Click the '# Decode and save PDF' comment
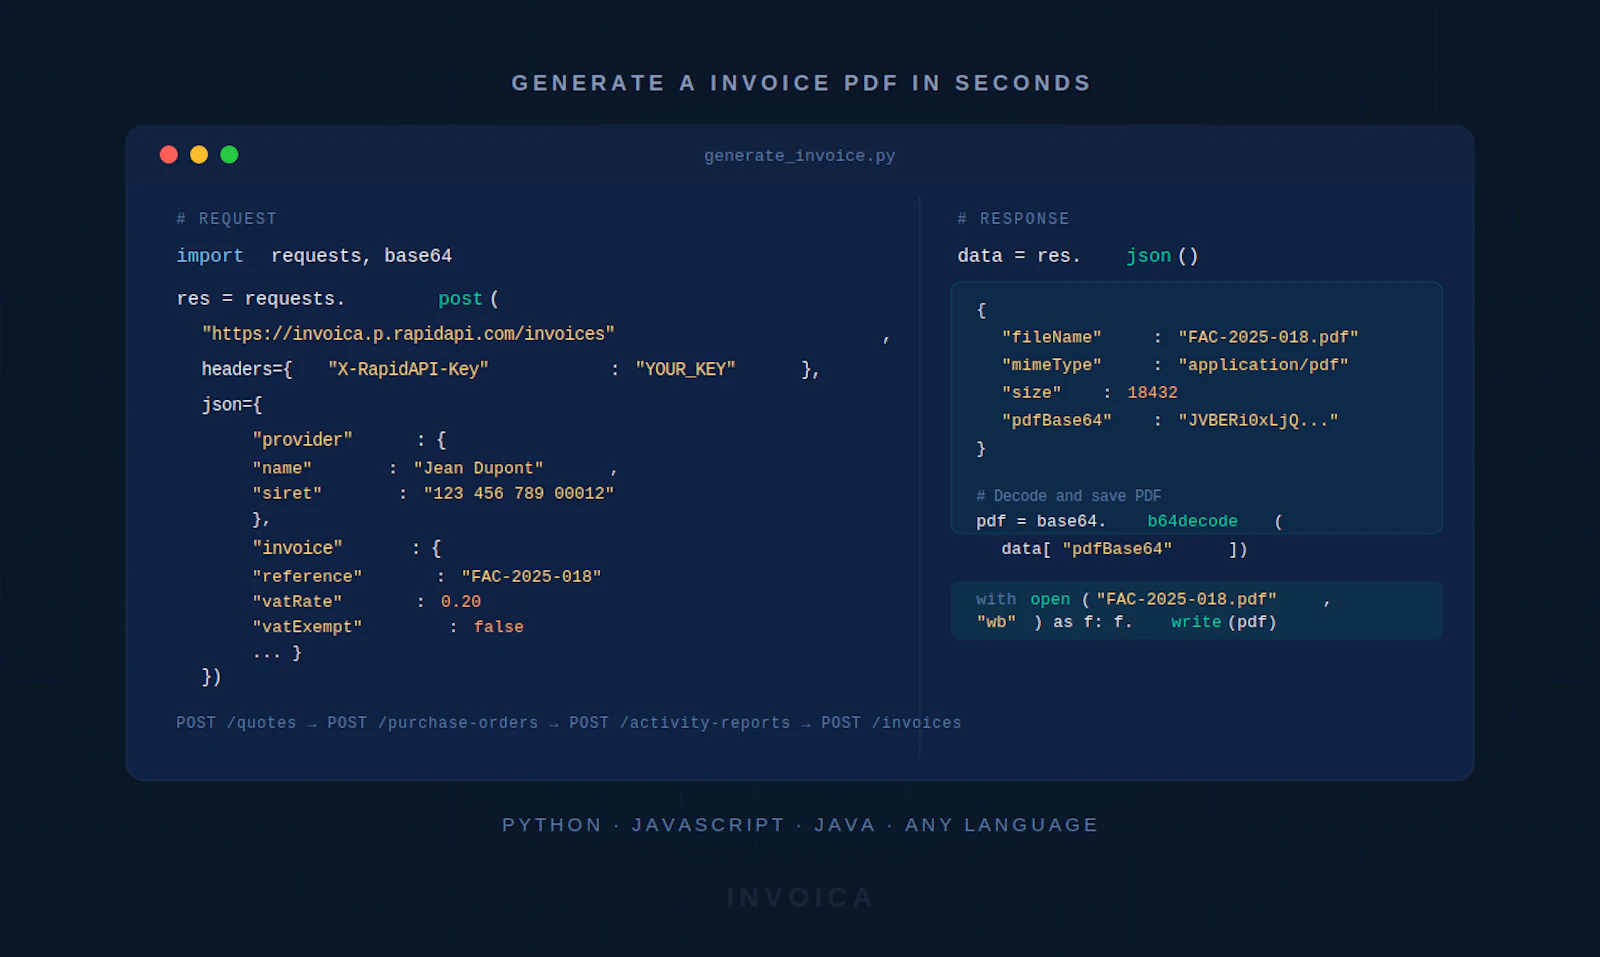This screenshot has width=1600, height=957. click(x=1068, y=496)
